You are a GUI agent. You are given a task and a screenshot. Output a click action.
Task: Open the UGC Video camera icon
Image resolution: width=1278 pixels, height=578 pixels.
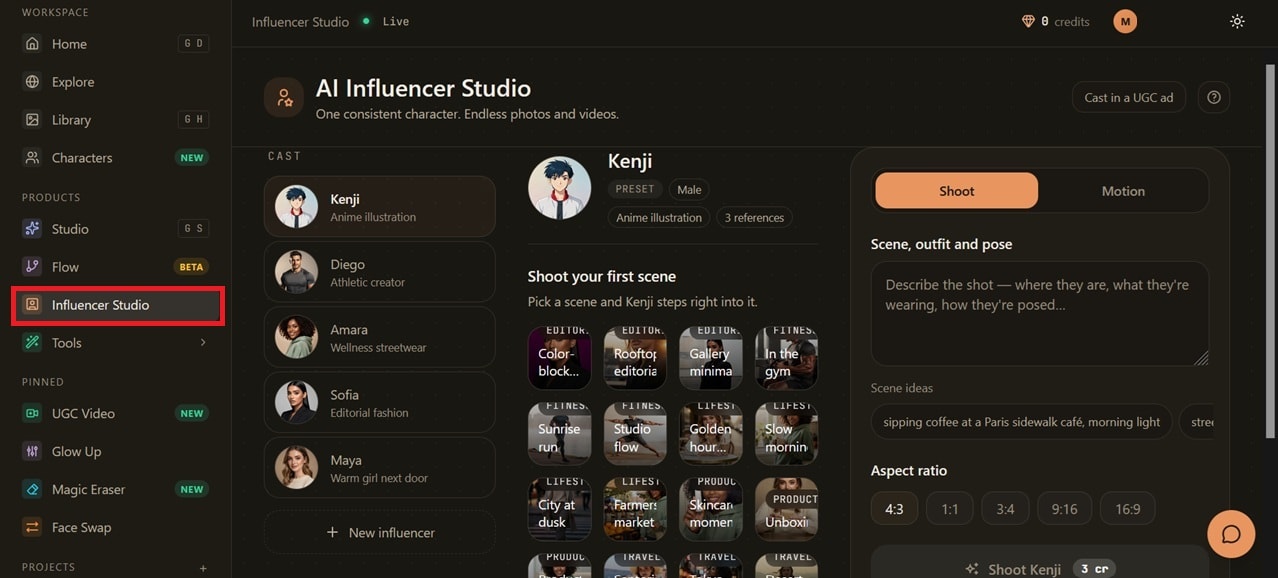tap(32, 413)
